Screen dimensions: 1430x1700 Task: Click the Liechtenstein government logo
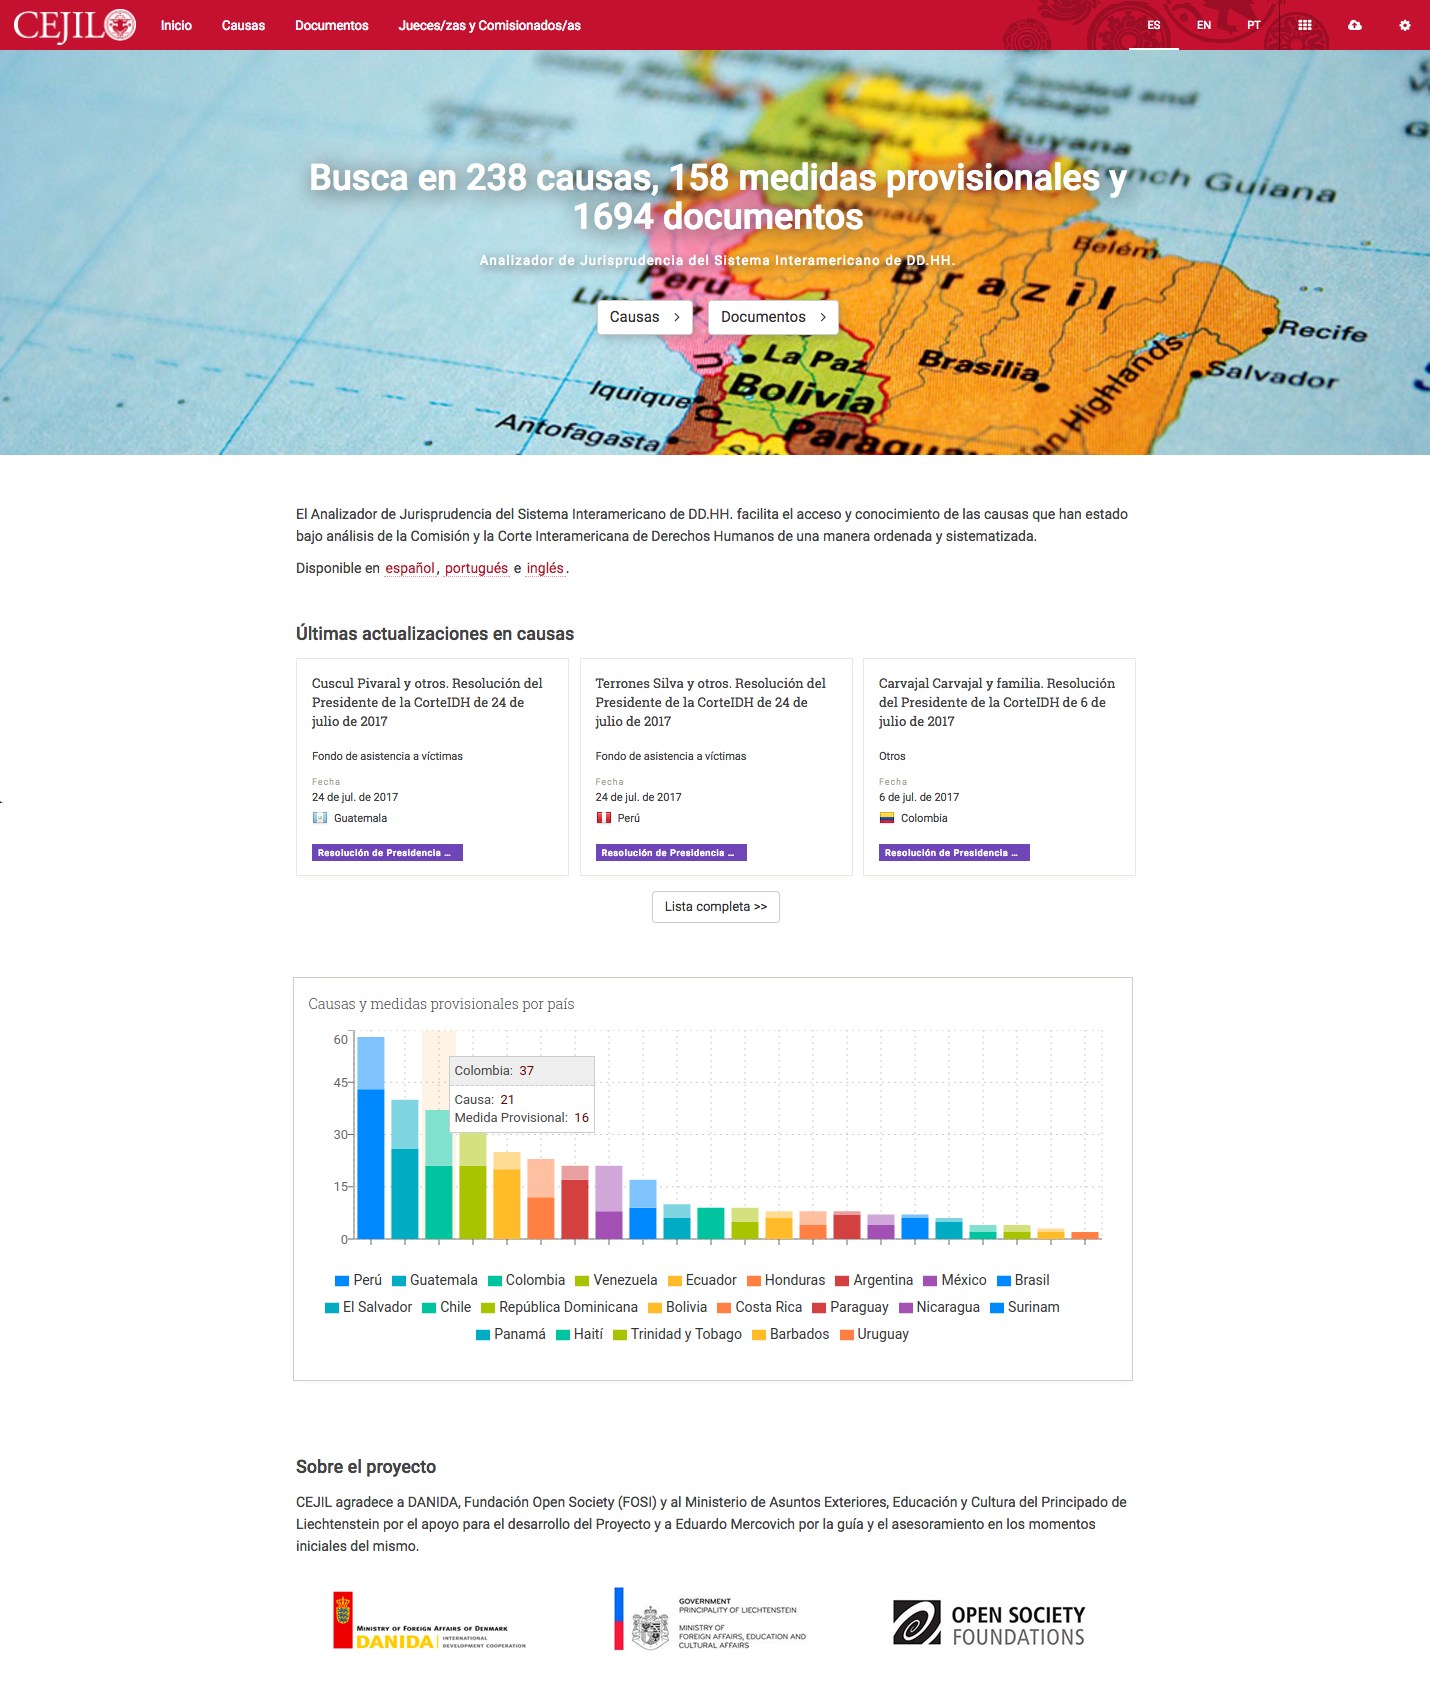(711, 1619)
